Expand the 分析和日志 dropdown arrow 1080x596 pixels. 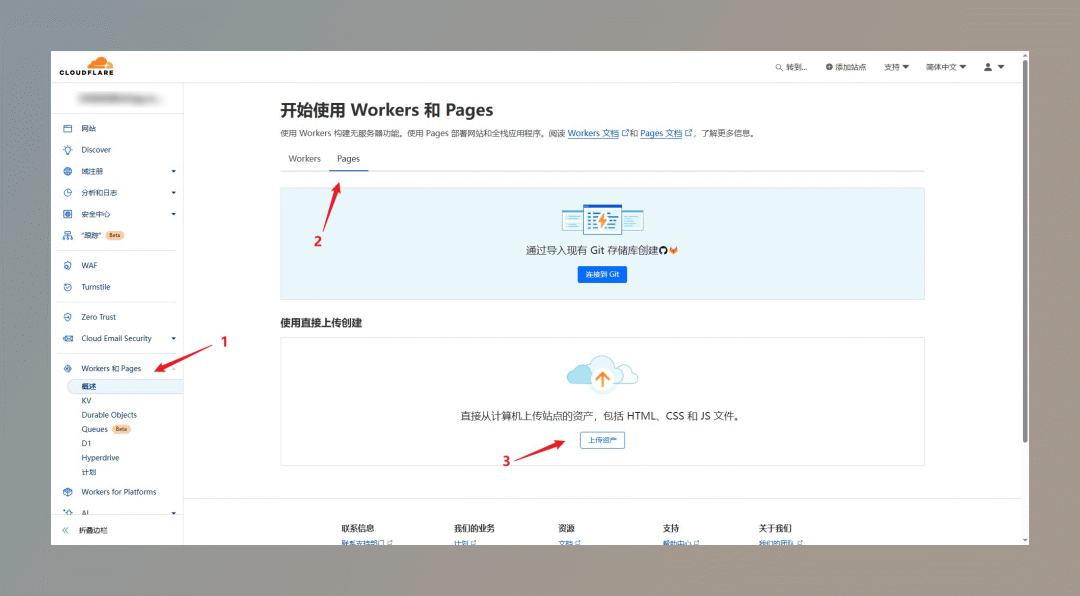pos(174,193)
